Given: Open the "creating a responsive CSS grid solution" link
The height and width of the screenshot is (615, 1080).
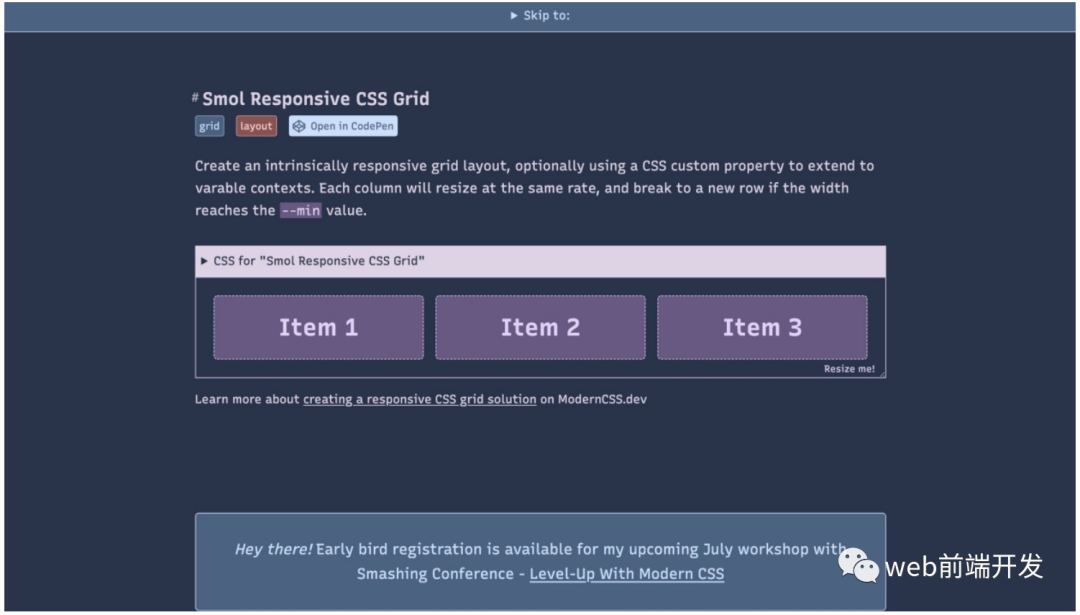Looking at the screenshot, I should point(419,399).
